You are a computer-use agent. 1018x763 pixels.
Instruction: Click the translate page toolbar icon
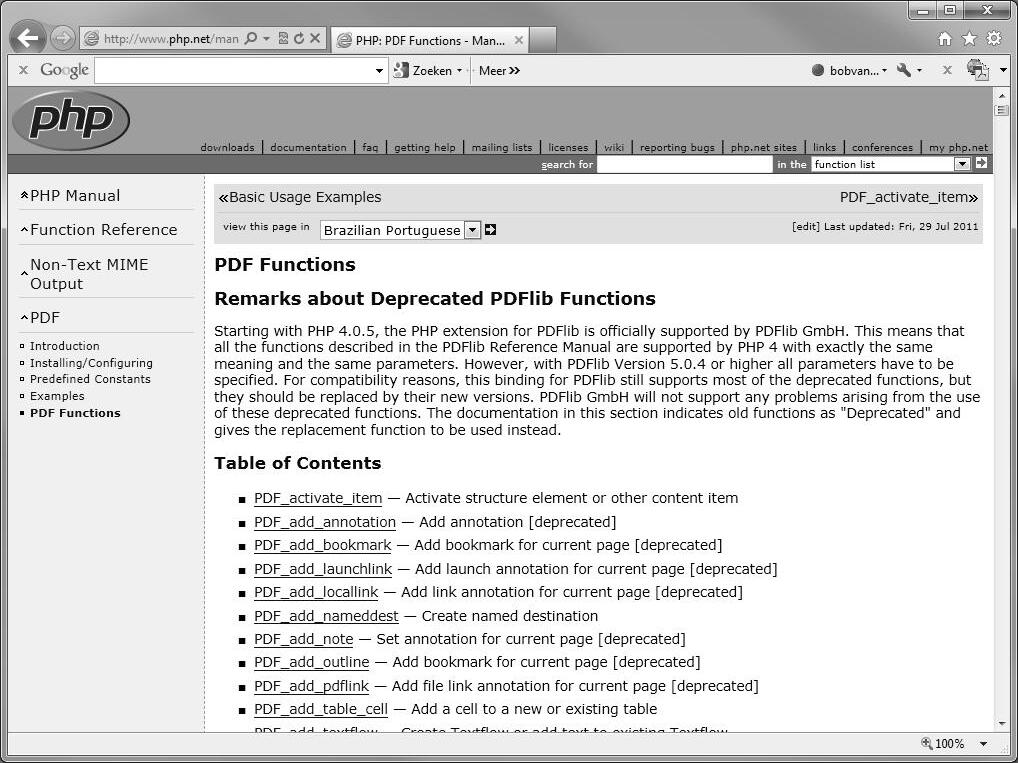(977, 69)
